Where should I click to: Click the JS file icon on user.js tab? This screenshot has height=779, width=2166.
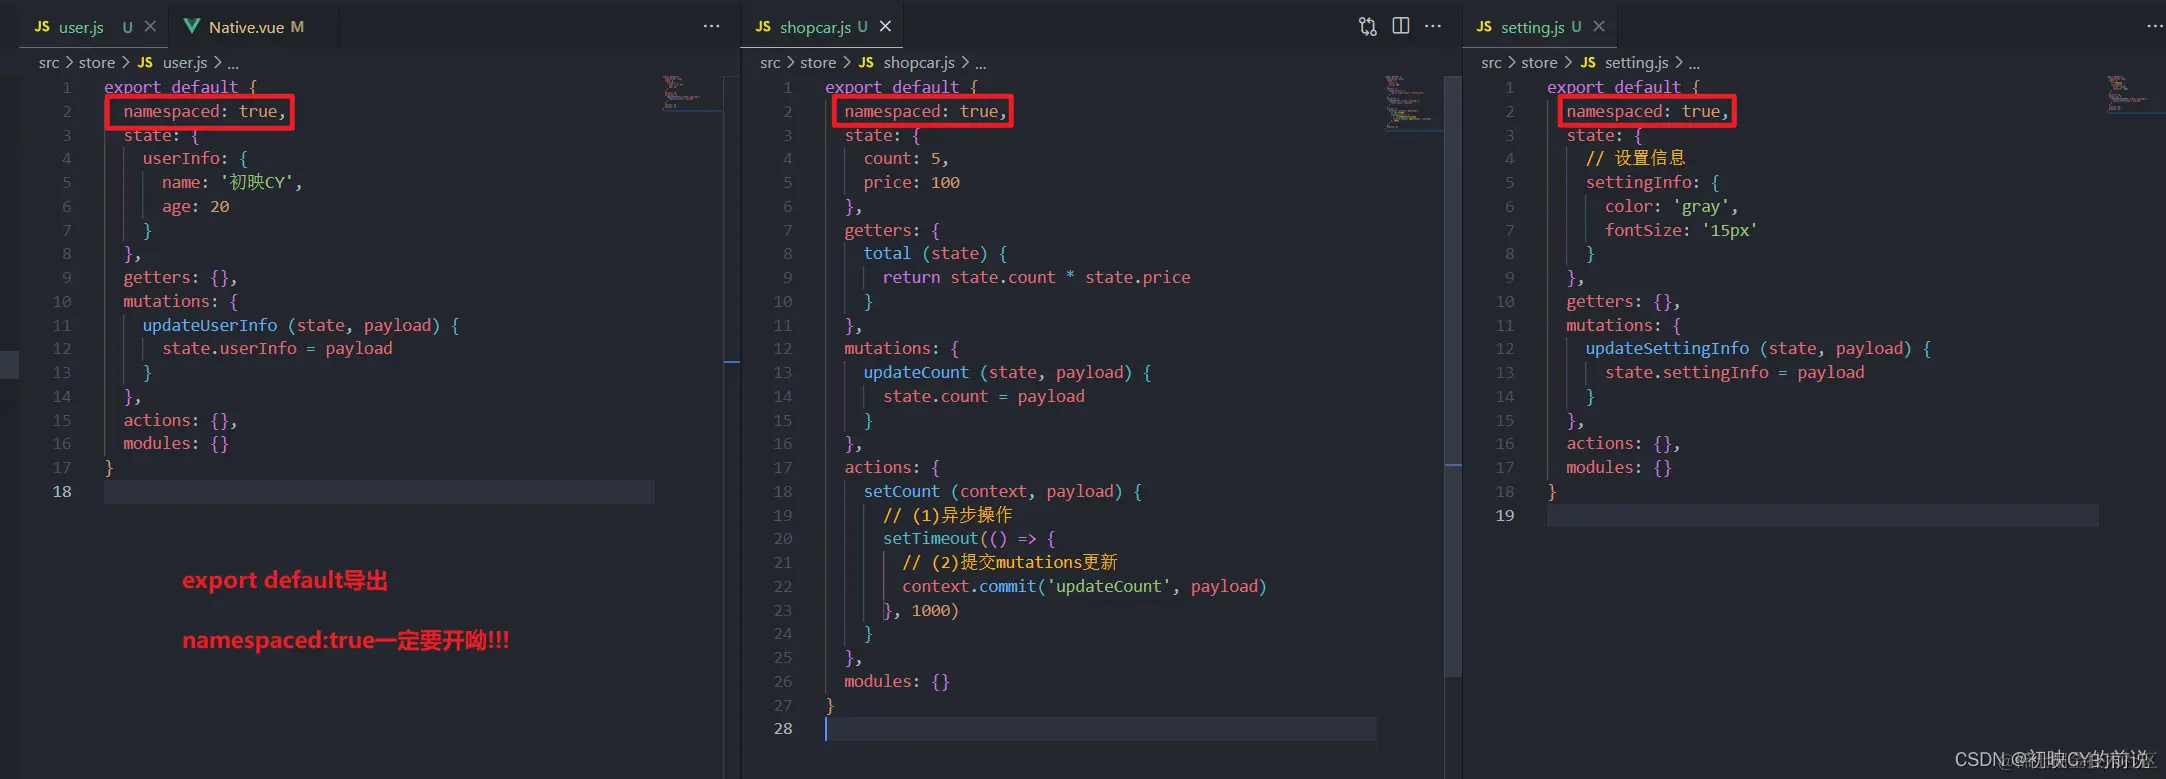pos(42,27)
